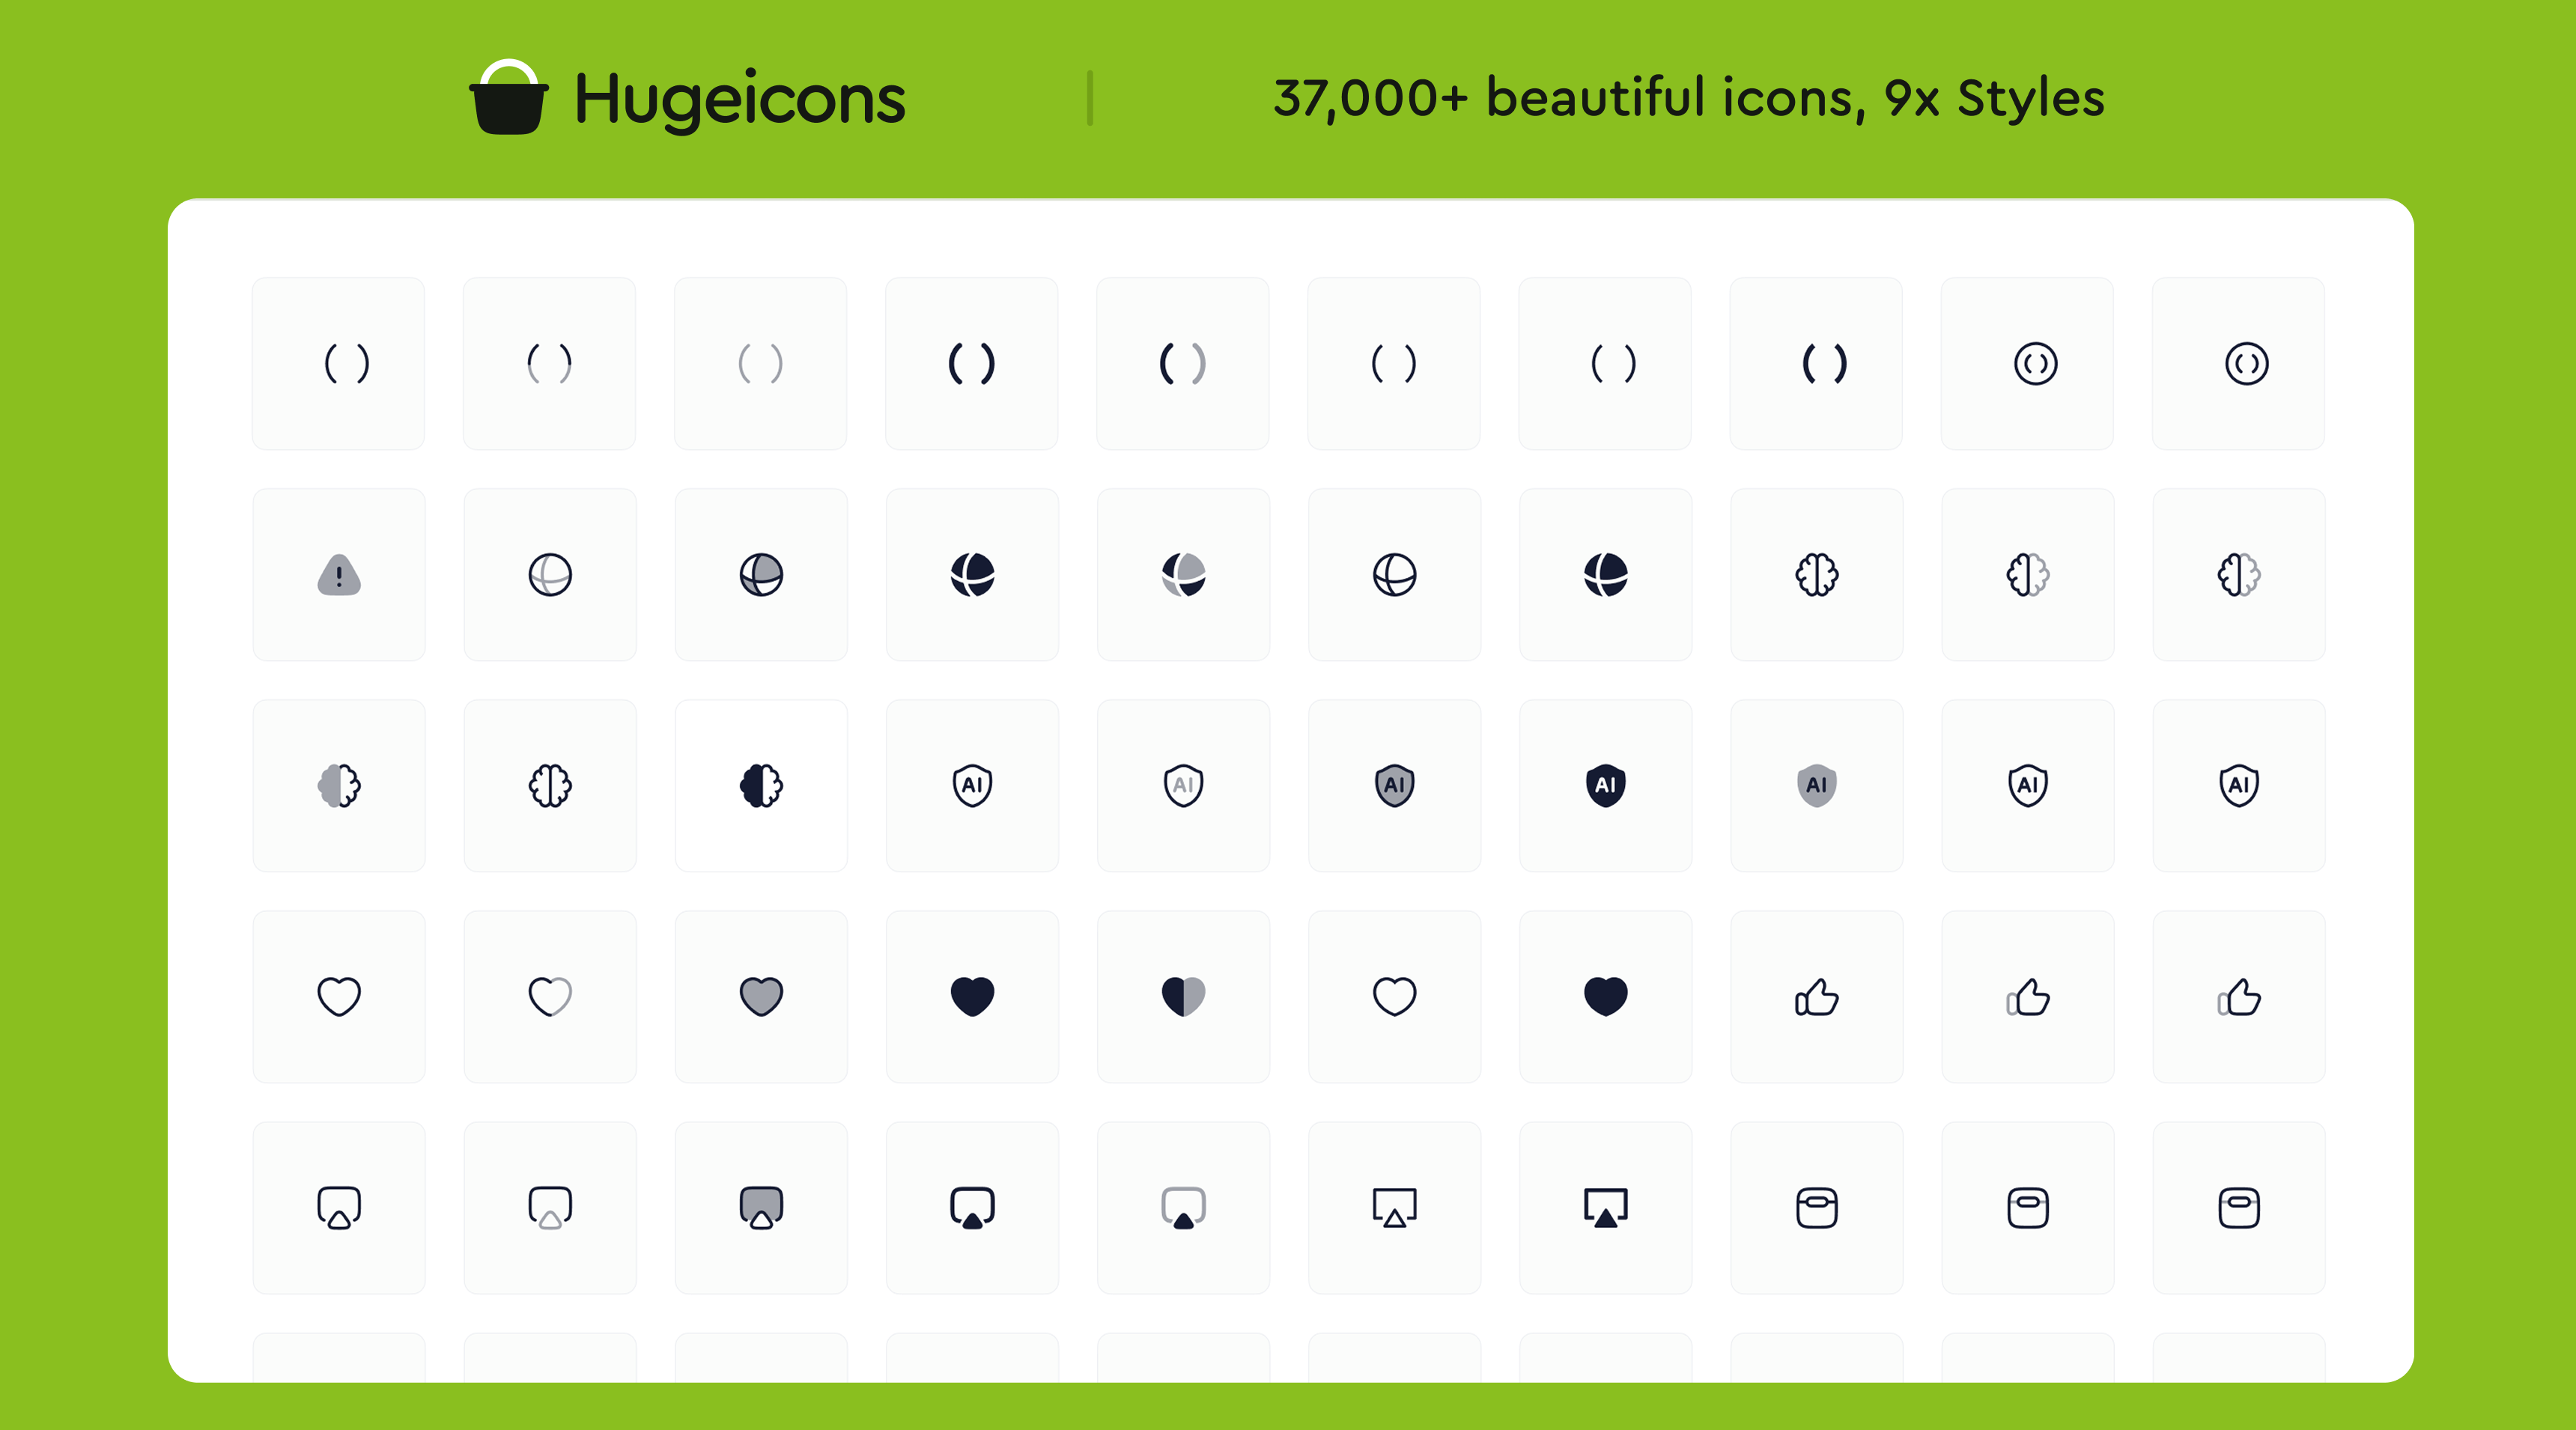The width and height of the screenshot is (2576, 1430).
Task: Pick bold parentheses with gray right bracket
Action: pos(1183,363)
